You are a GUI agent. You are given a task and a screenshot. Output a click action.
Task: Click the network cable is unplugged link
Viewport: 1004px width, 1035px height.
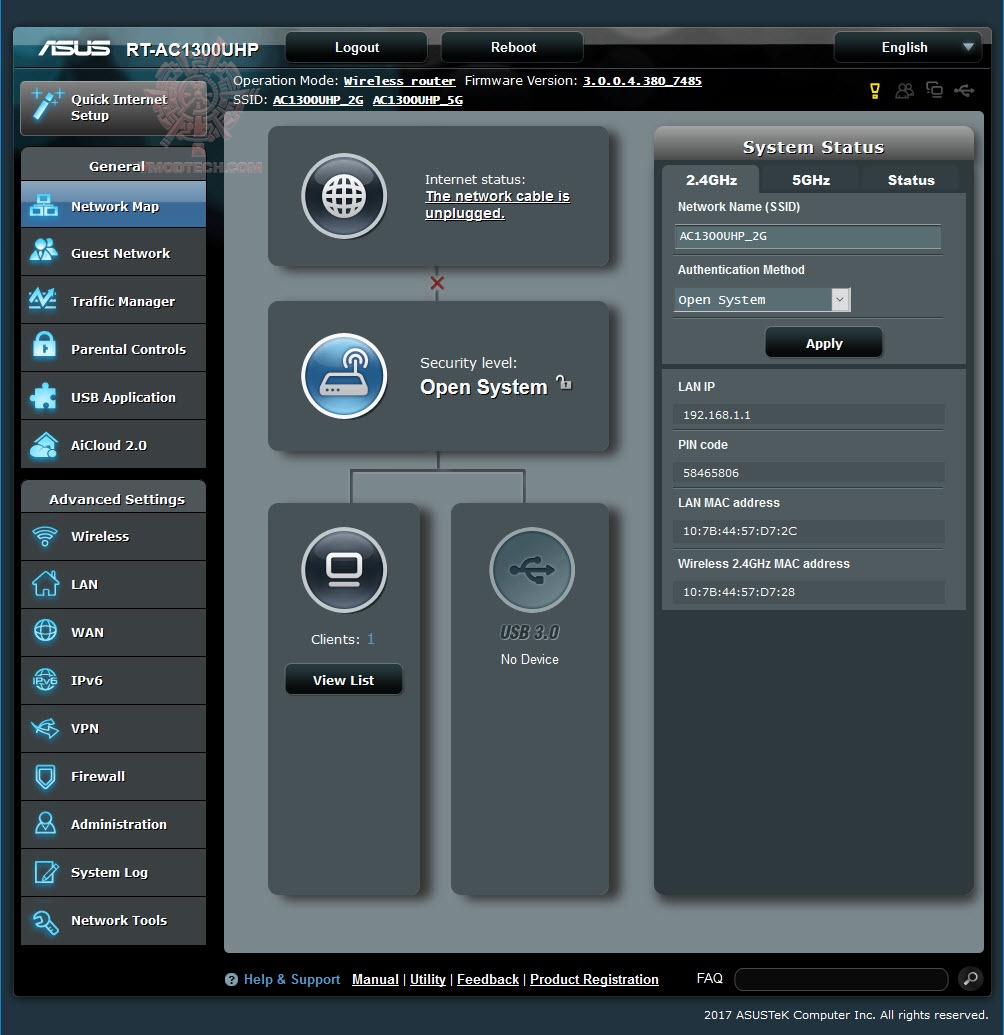click(x=497, y=205)
